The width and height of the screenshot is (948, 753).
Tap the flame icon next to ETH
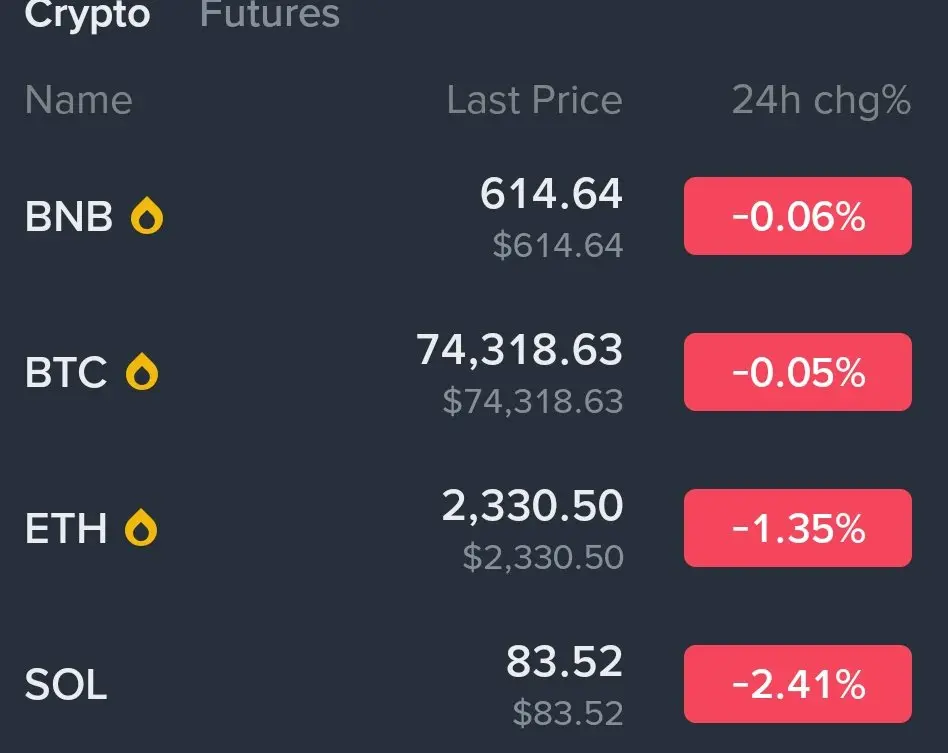(141, 528)
